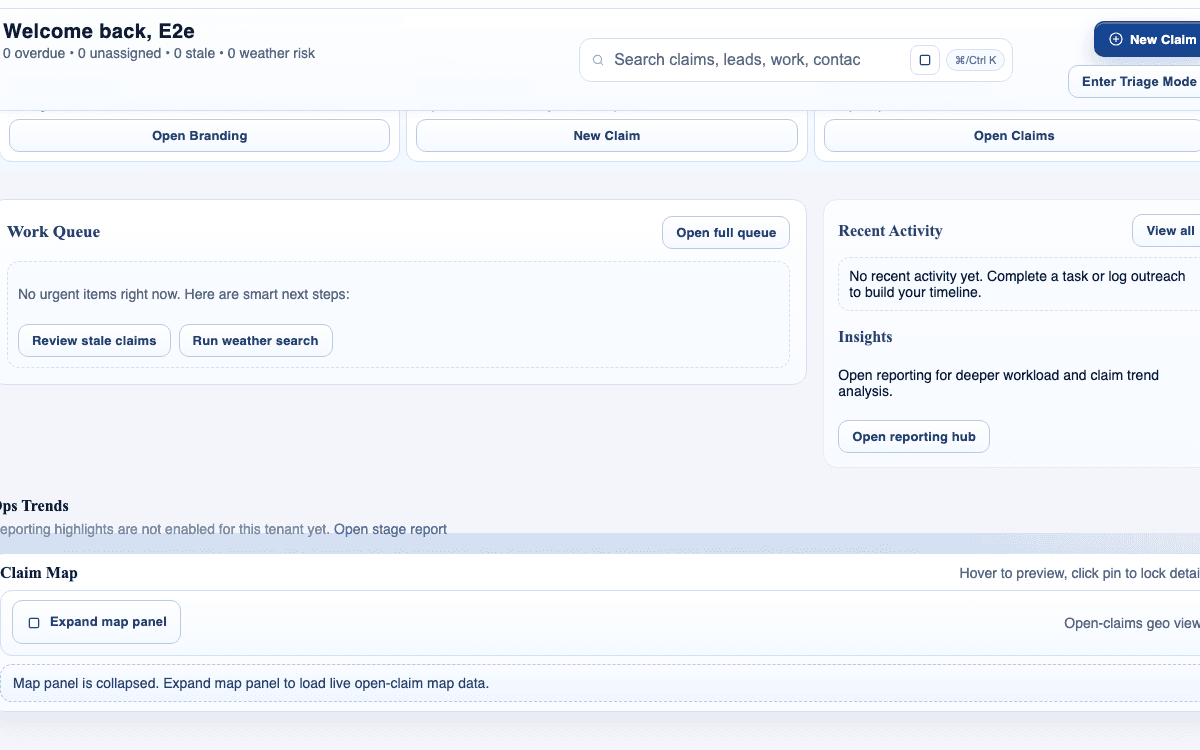1200x750 pixels.
Task: Open the reporting hub
Action: click(x=913, y=436)
